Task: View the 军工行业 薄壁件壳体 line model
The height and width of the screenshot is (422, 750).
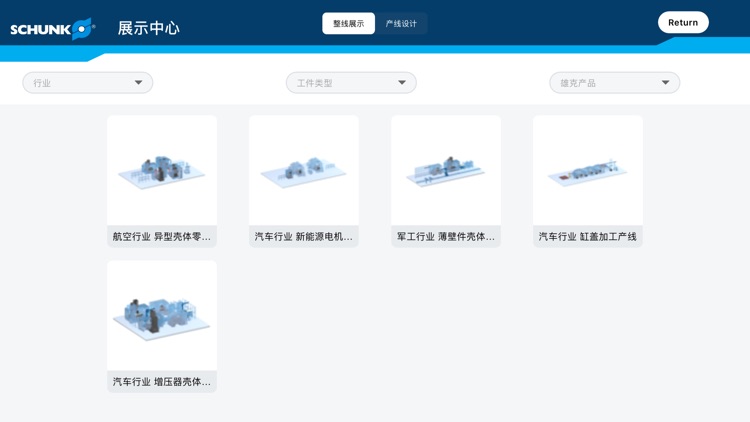Action: tap(446, 170)
